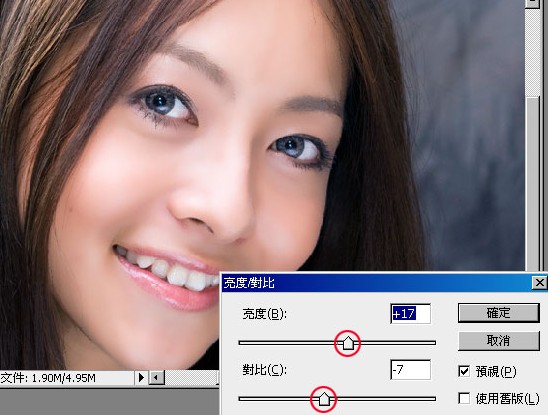Image resolution: width=548 pixels, height=415 pixels.
Task: Select the brightness slider handle
Action: (x=348, y=343)
